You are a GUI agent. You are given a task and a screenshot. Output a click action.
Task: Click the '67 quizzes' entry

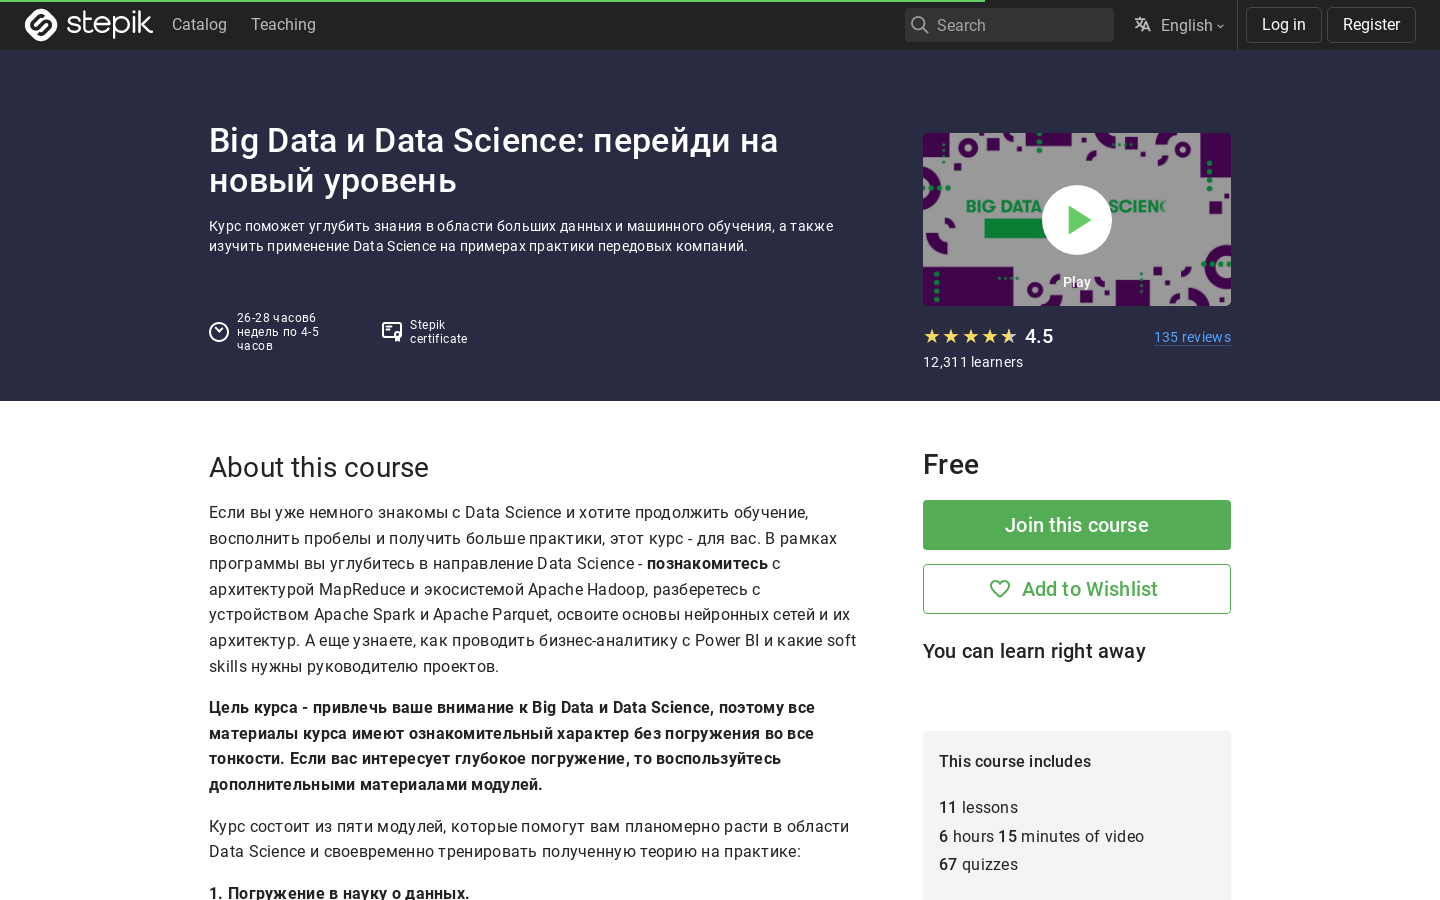tap(978, 864)
